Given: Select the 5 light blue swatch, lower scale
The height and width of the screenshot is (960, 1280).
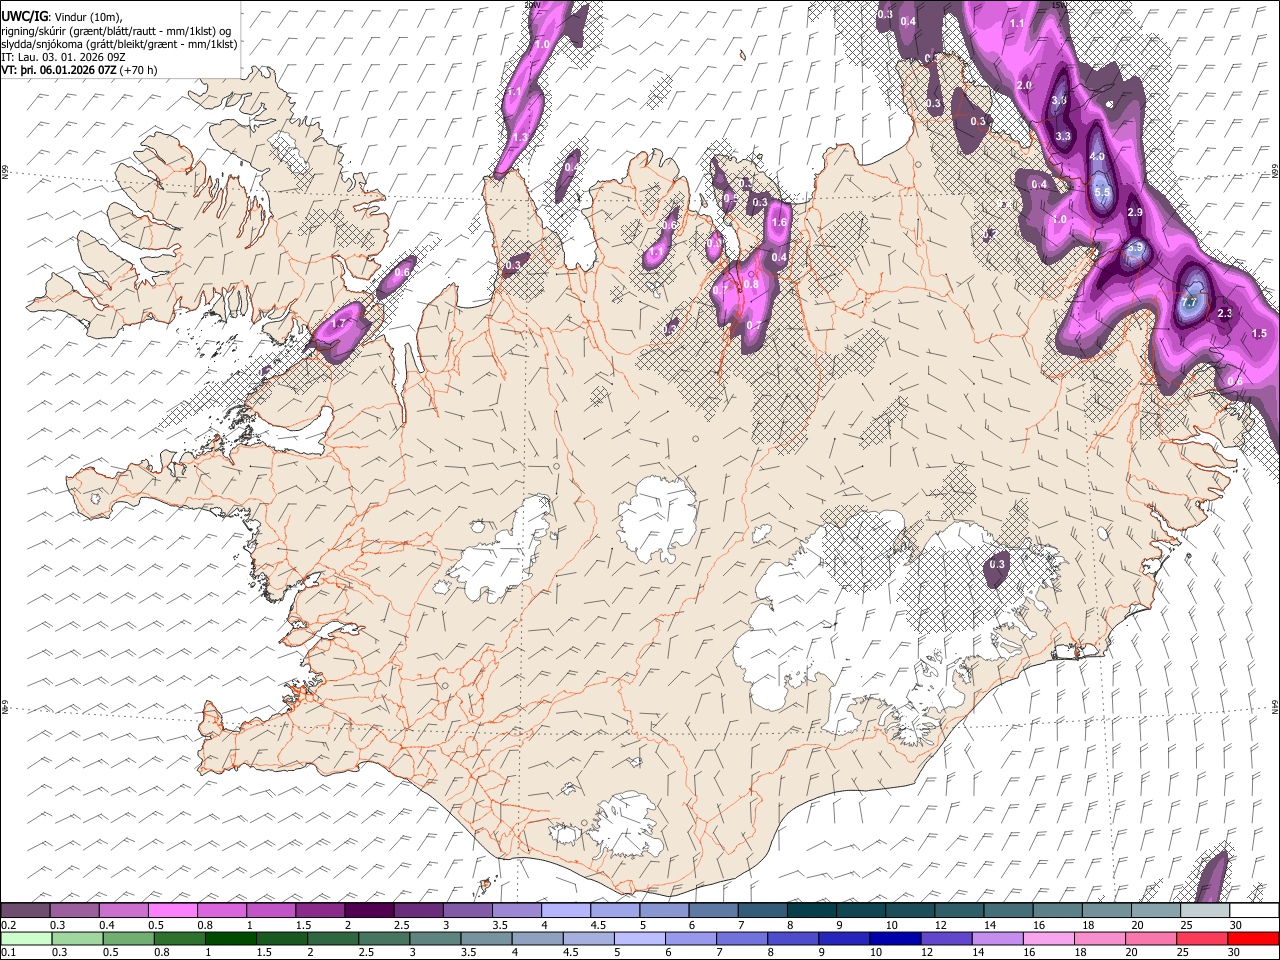Looking at the screenshot, I should (638, 939).
